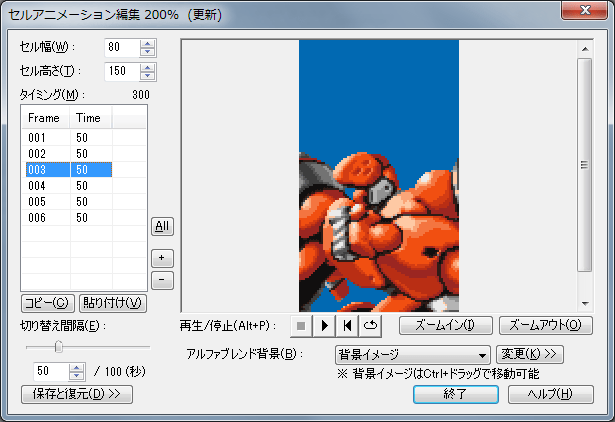Click preview scrollbar down arrow
The width and height of the screenshot is (615, 422).
coord(585,304)
